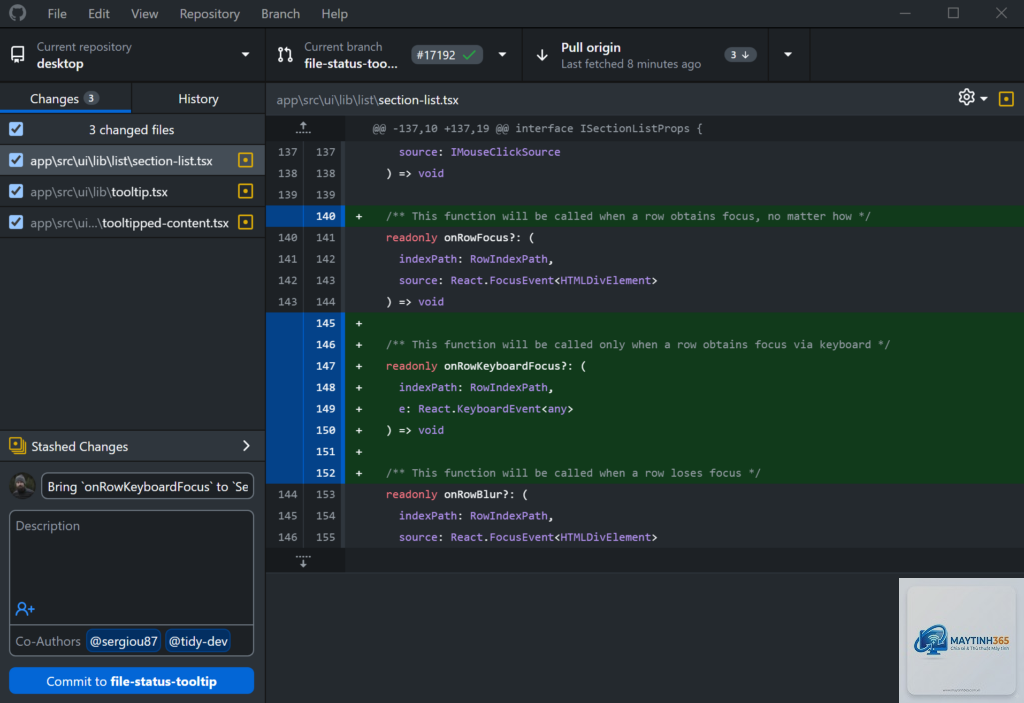Click the Description text area
Image resolution: width=1024 pixels, height=703 pixels.
click(x=131, y=567)
